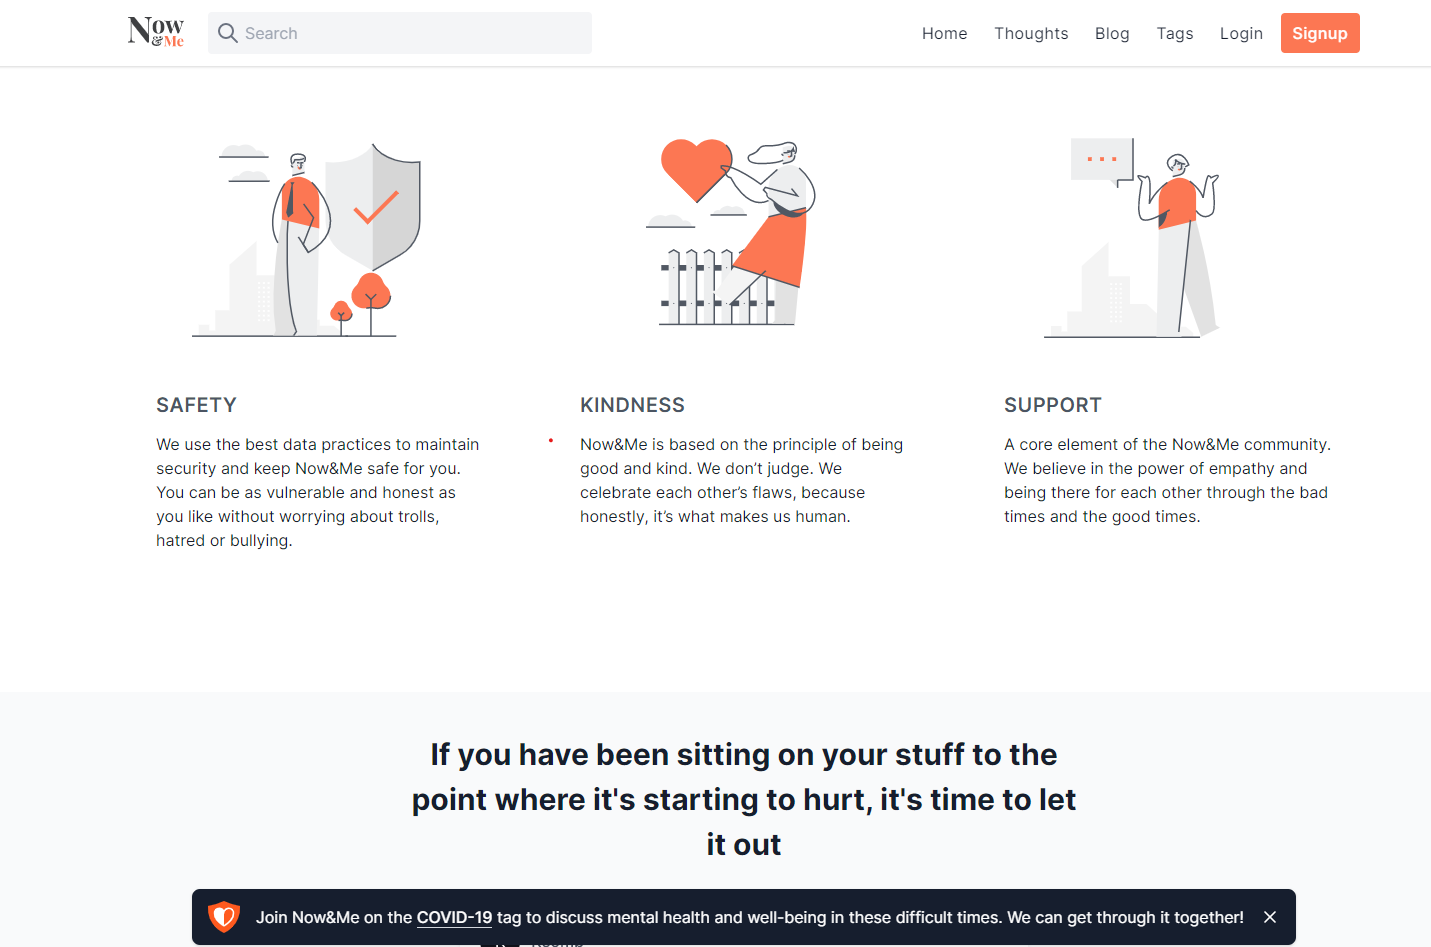Focus the Search input field
This screenshot has height=947, width=1431.
point(410,33)
